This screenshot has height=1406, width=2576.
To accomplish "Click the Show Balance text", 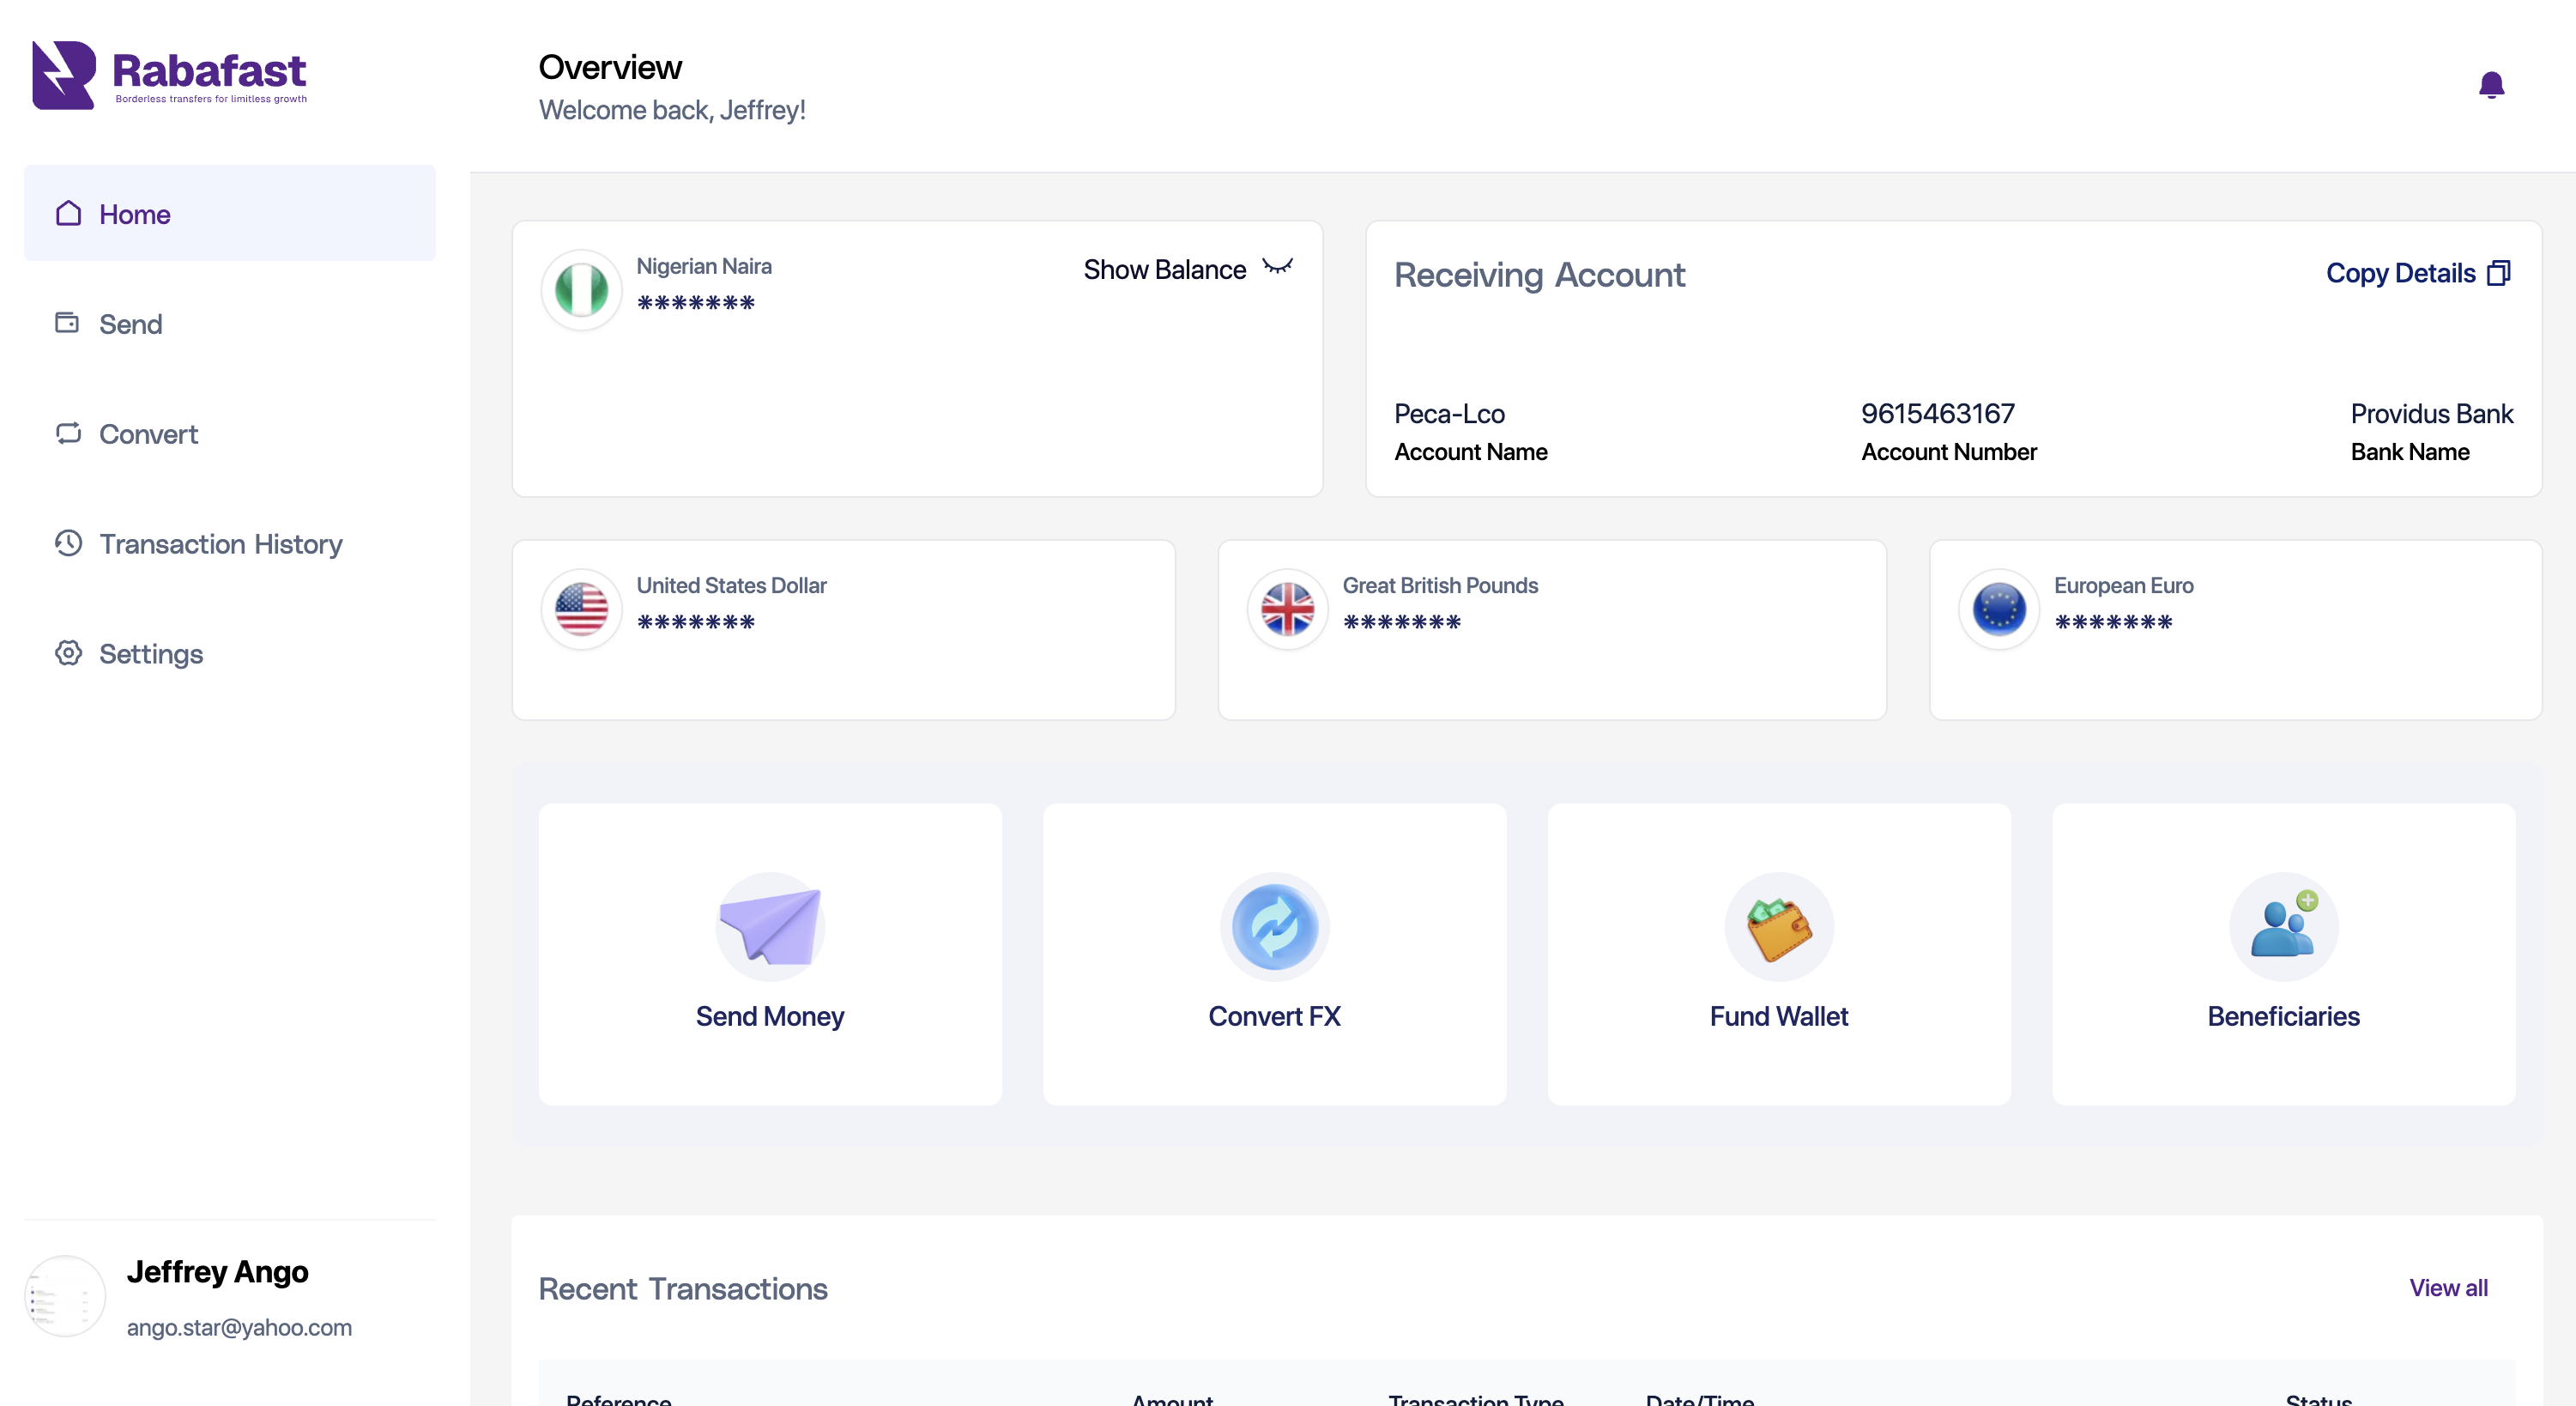I will click(1164, 270).
